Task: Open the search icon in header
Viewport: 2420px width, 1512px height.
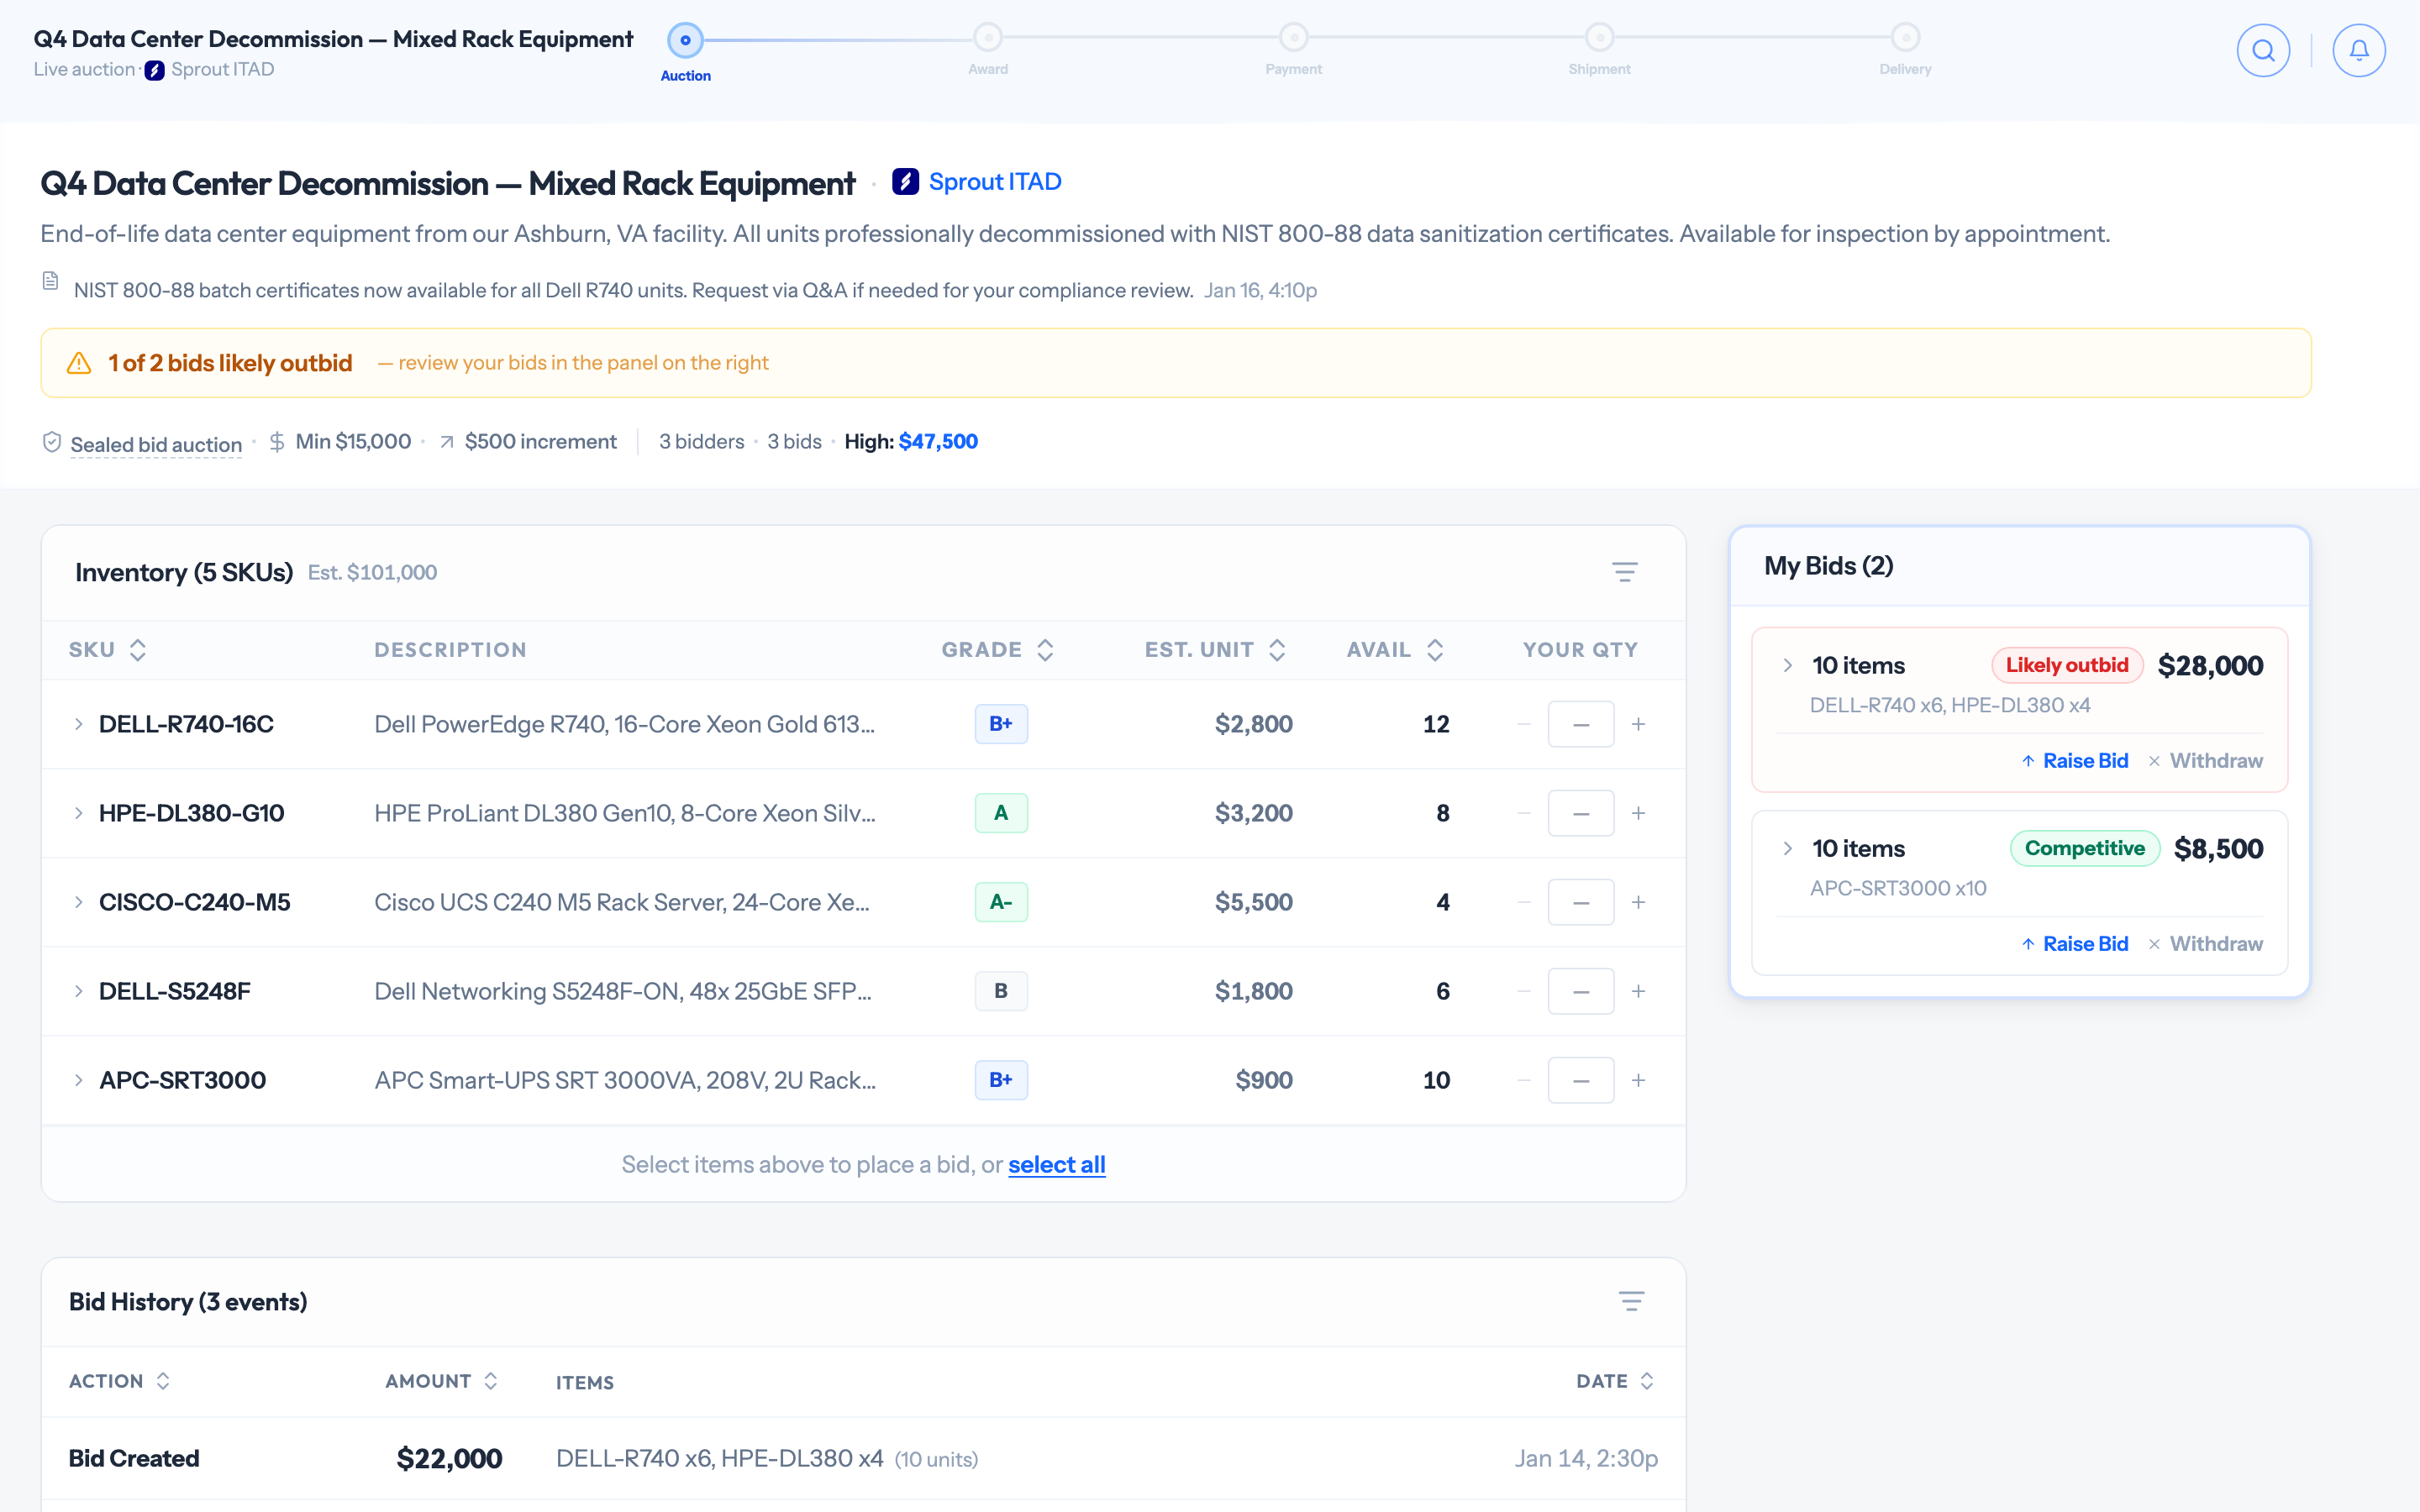Action: 2263,50
